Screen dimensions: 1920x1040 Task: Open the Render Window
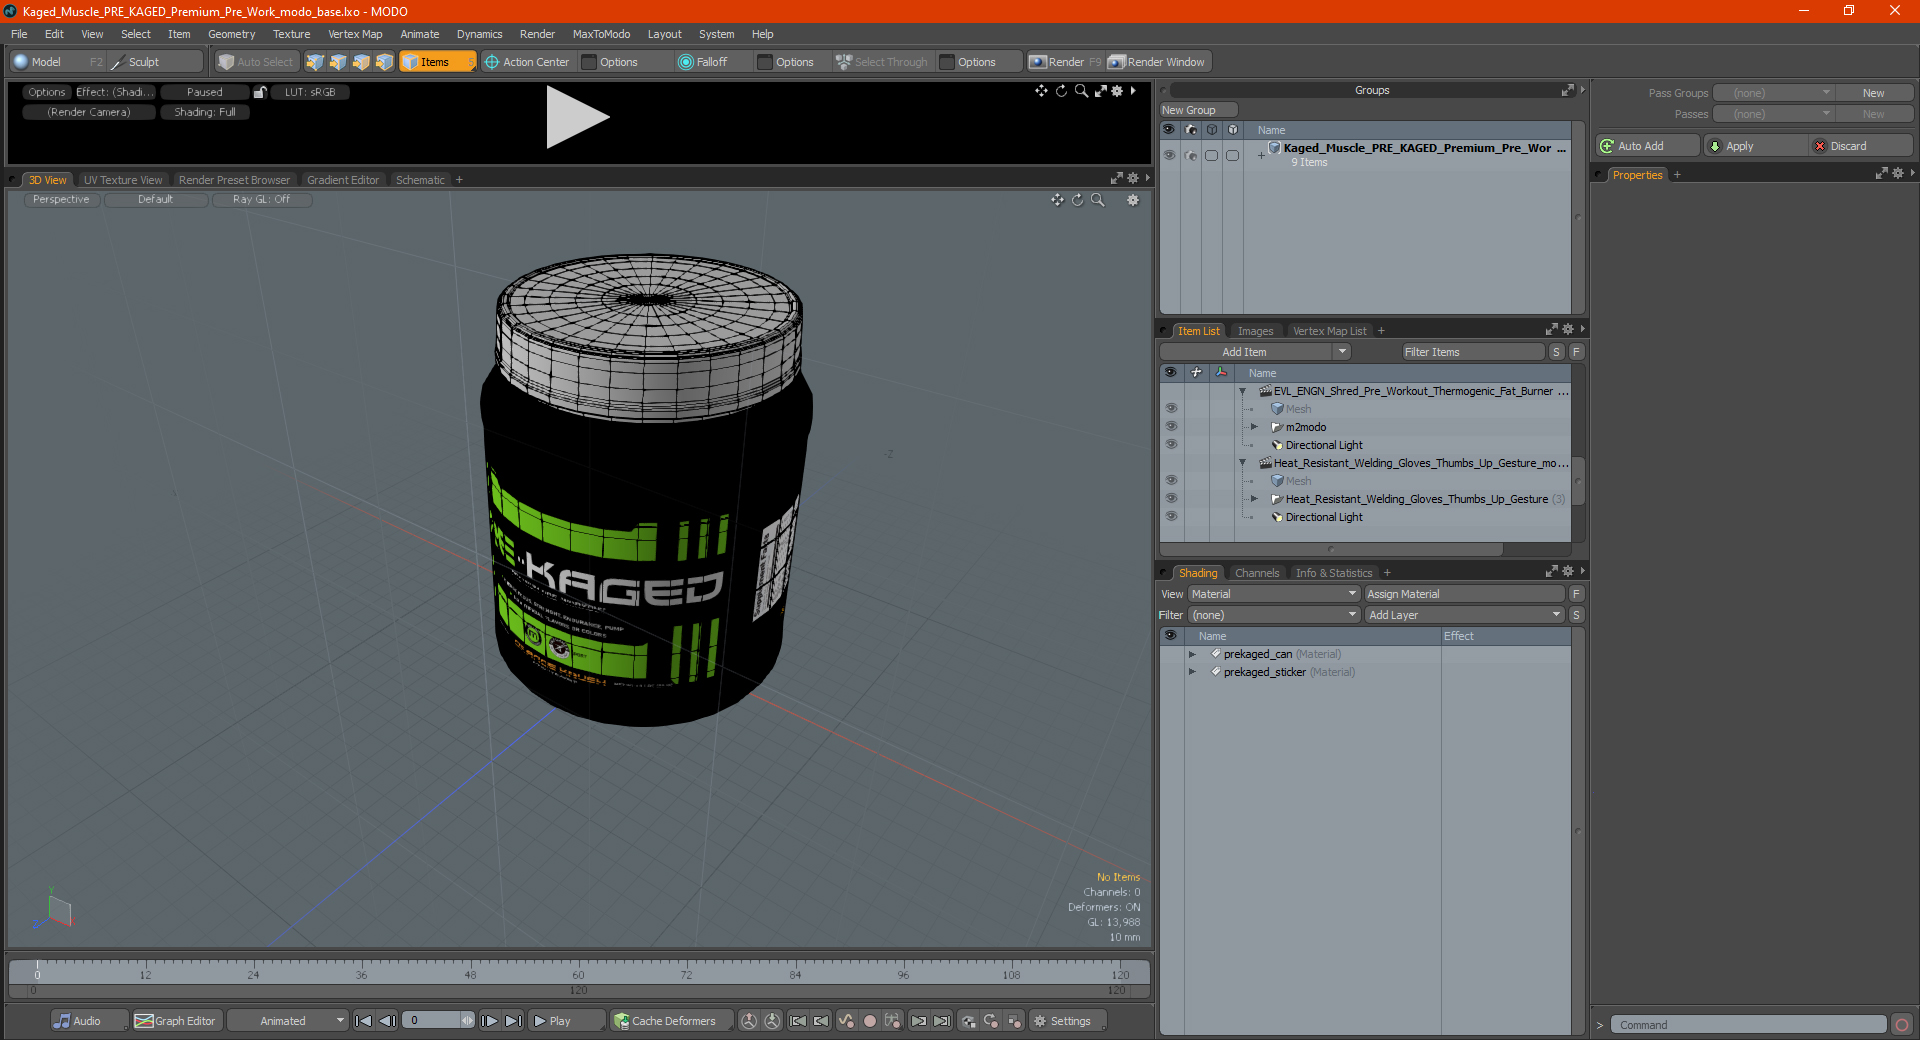pos(1157,62)
